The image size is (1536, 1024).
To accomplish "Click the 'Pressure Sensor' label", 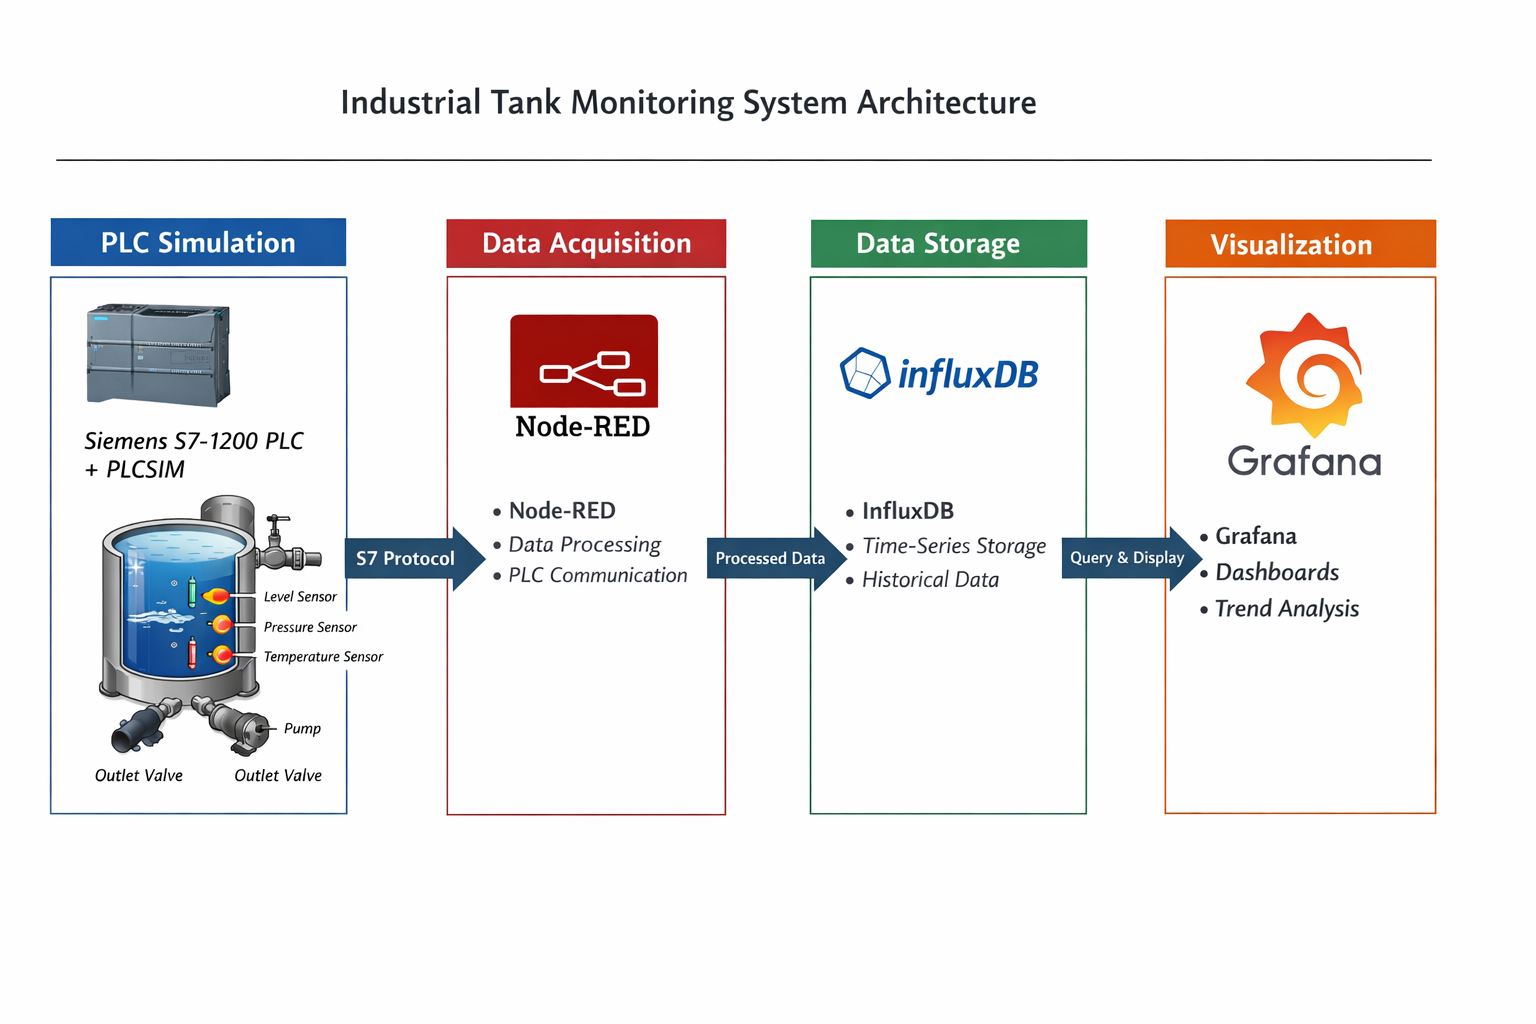I will coord(310,627).
